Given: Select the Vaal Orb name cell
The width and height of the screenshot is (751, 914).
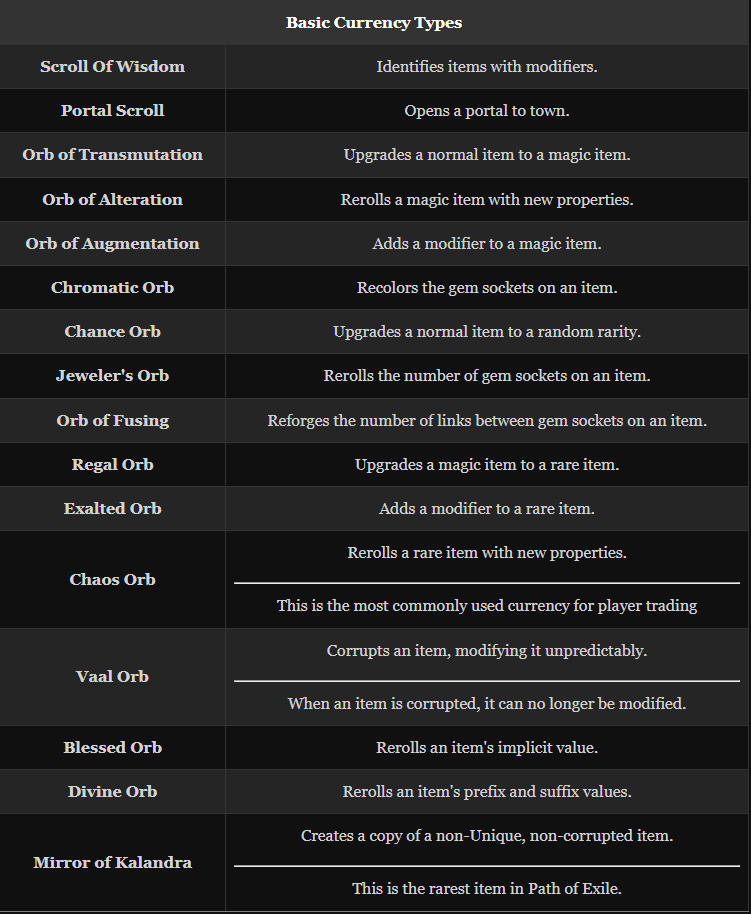Looking at the screenshot, I should click(112, 677).
